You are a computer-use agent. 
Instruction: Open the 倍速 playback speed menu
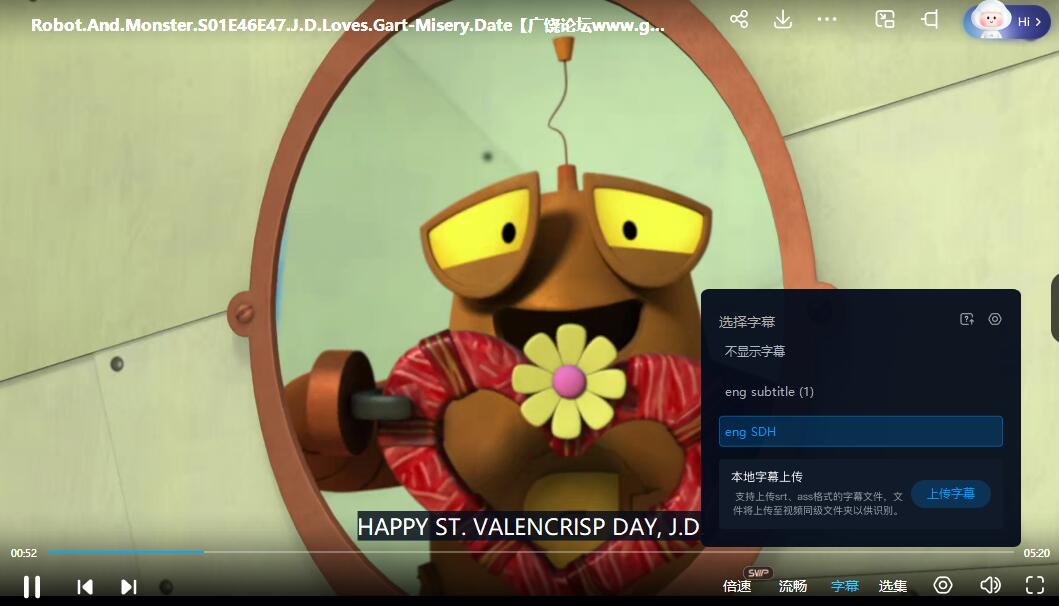(x=737, y=586)
